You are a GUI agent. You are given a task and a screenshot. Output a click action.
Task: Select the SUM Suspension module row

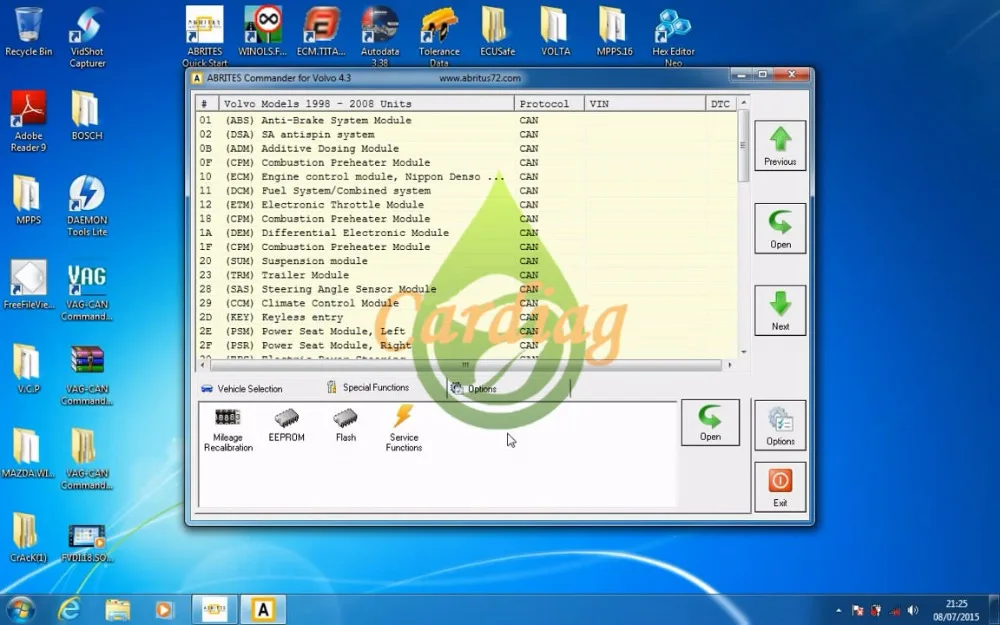point(467,260)
